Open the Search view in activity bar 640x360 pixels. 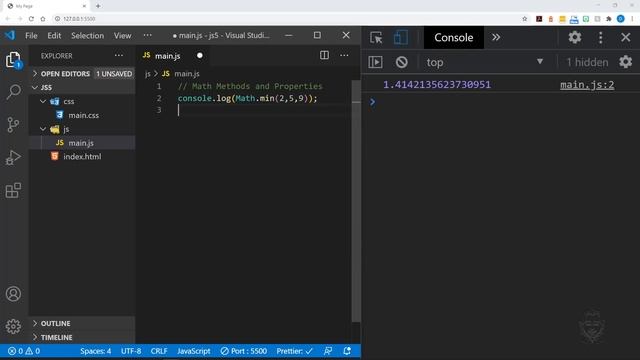tap(13, 92)
